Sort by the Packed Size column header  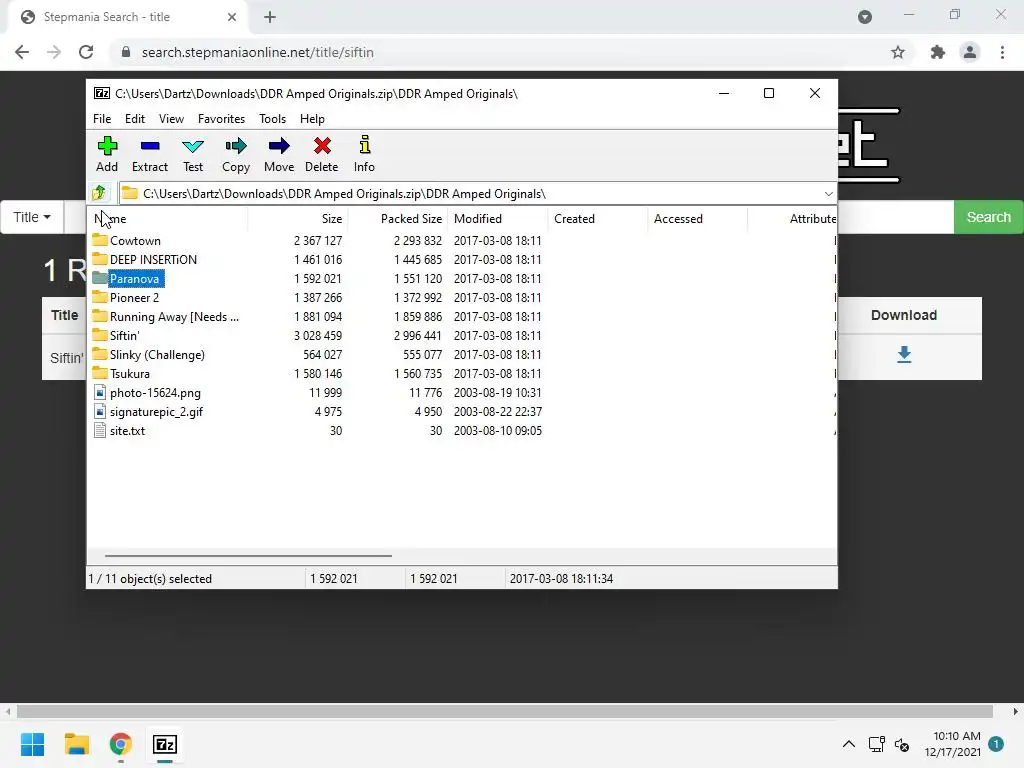(397, 219)
